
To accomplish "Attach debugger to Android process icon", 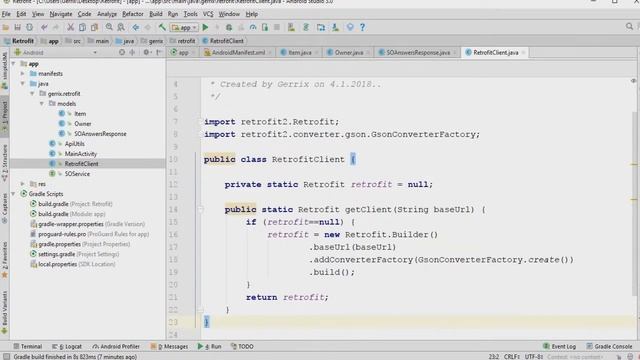I will pyautogui.click(x=265, y=27).
